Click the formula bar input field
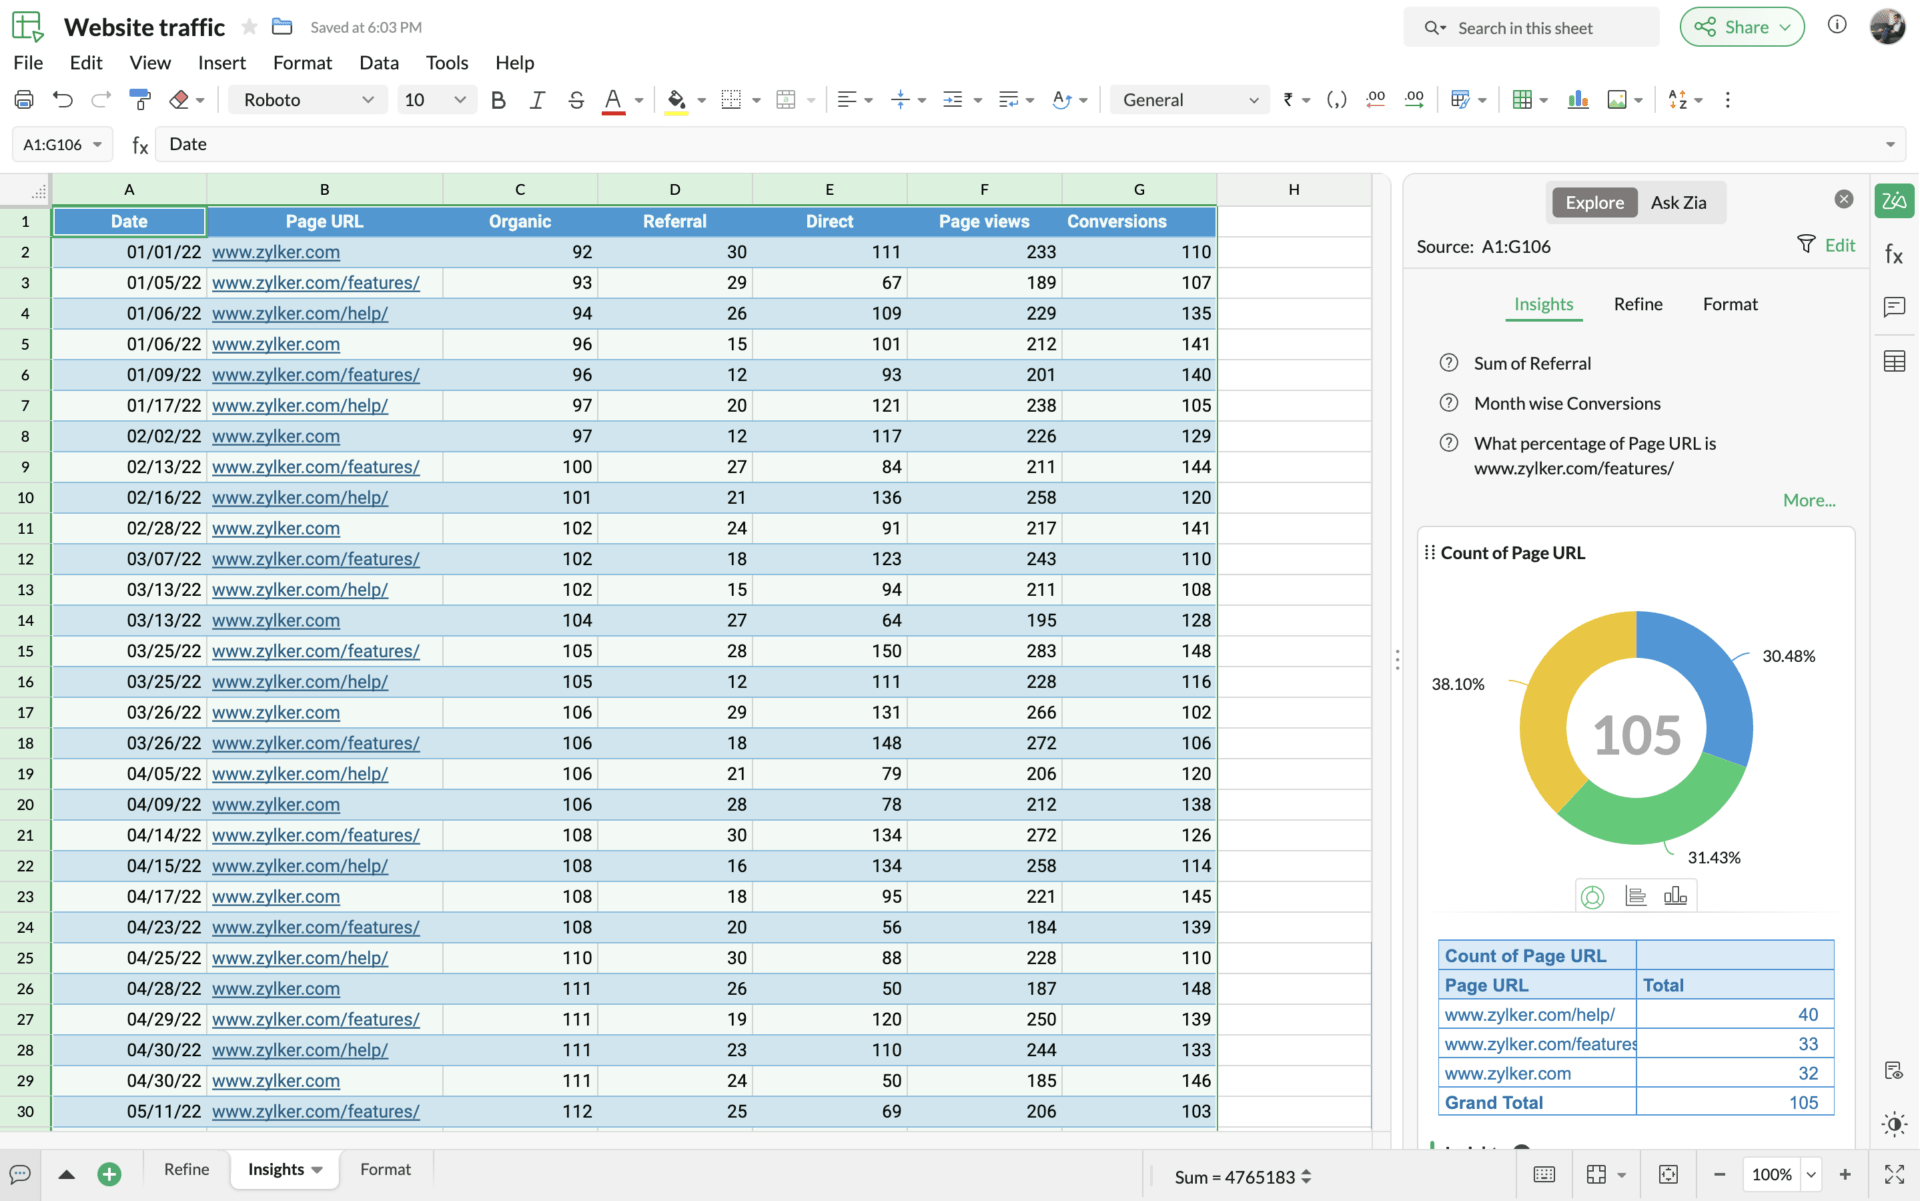Viewport: 1920px width, 1201px height. tap(600, 144)
